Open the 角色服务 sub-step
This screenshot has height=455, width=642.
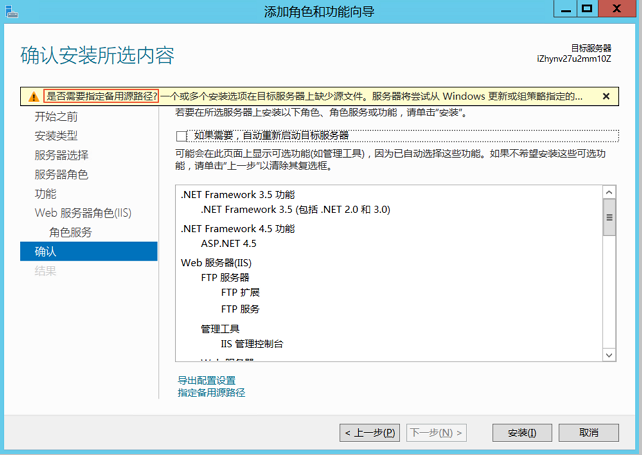pyautogui.click(x=70, y=232)
